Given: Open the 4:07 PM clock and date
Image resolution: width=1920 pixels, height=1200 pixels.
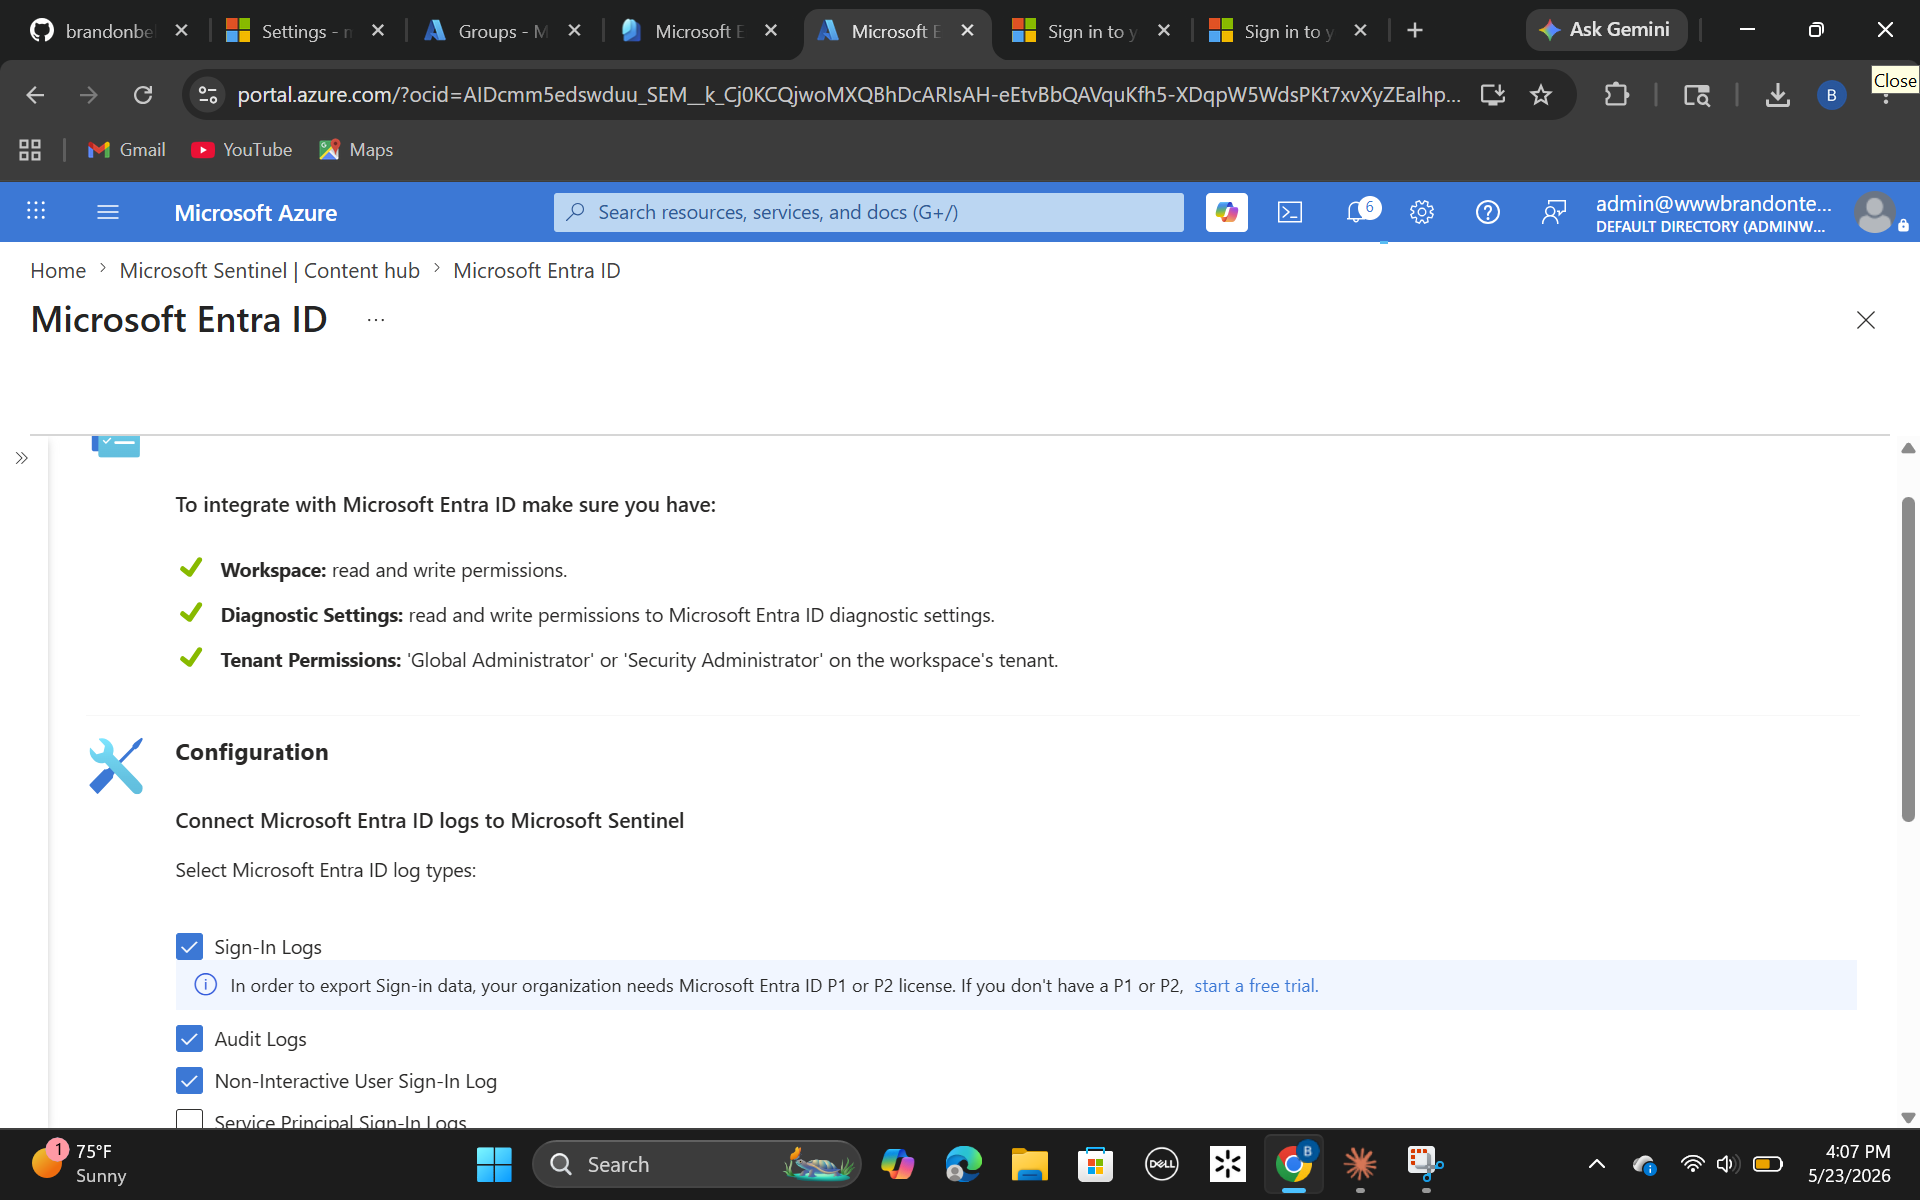Looking at the screenshot, I should coord(1849,1164).
